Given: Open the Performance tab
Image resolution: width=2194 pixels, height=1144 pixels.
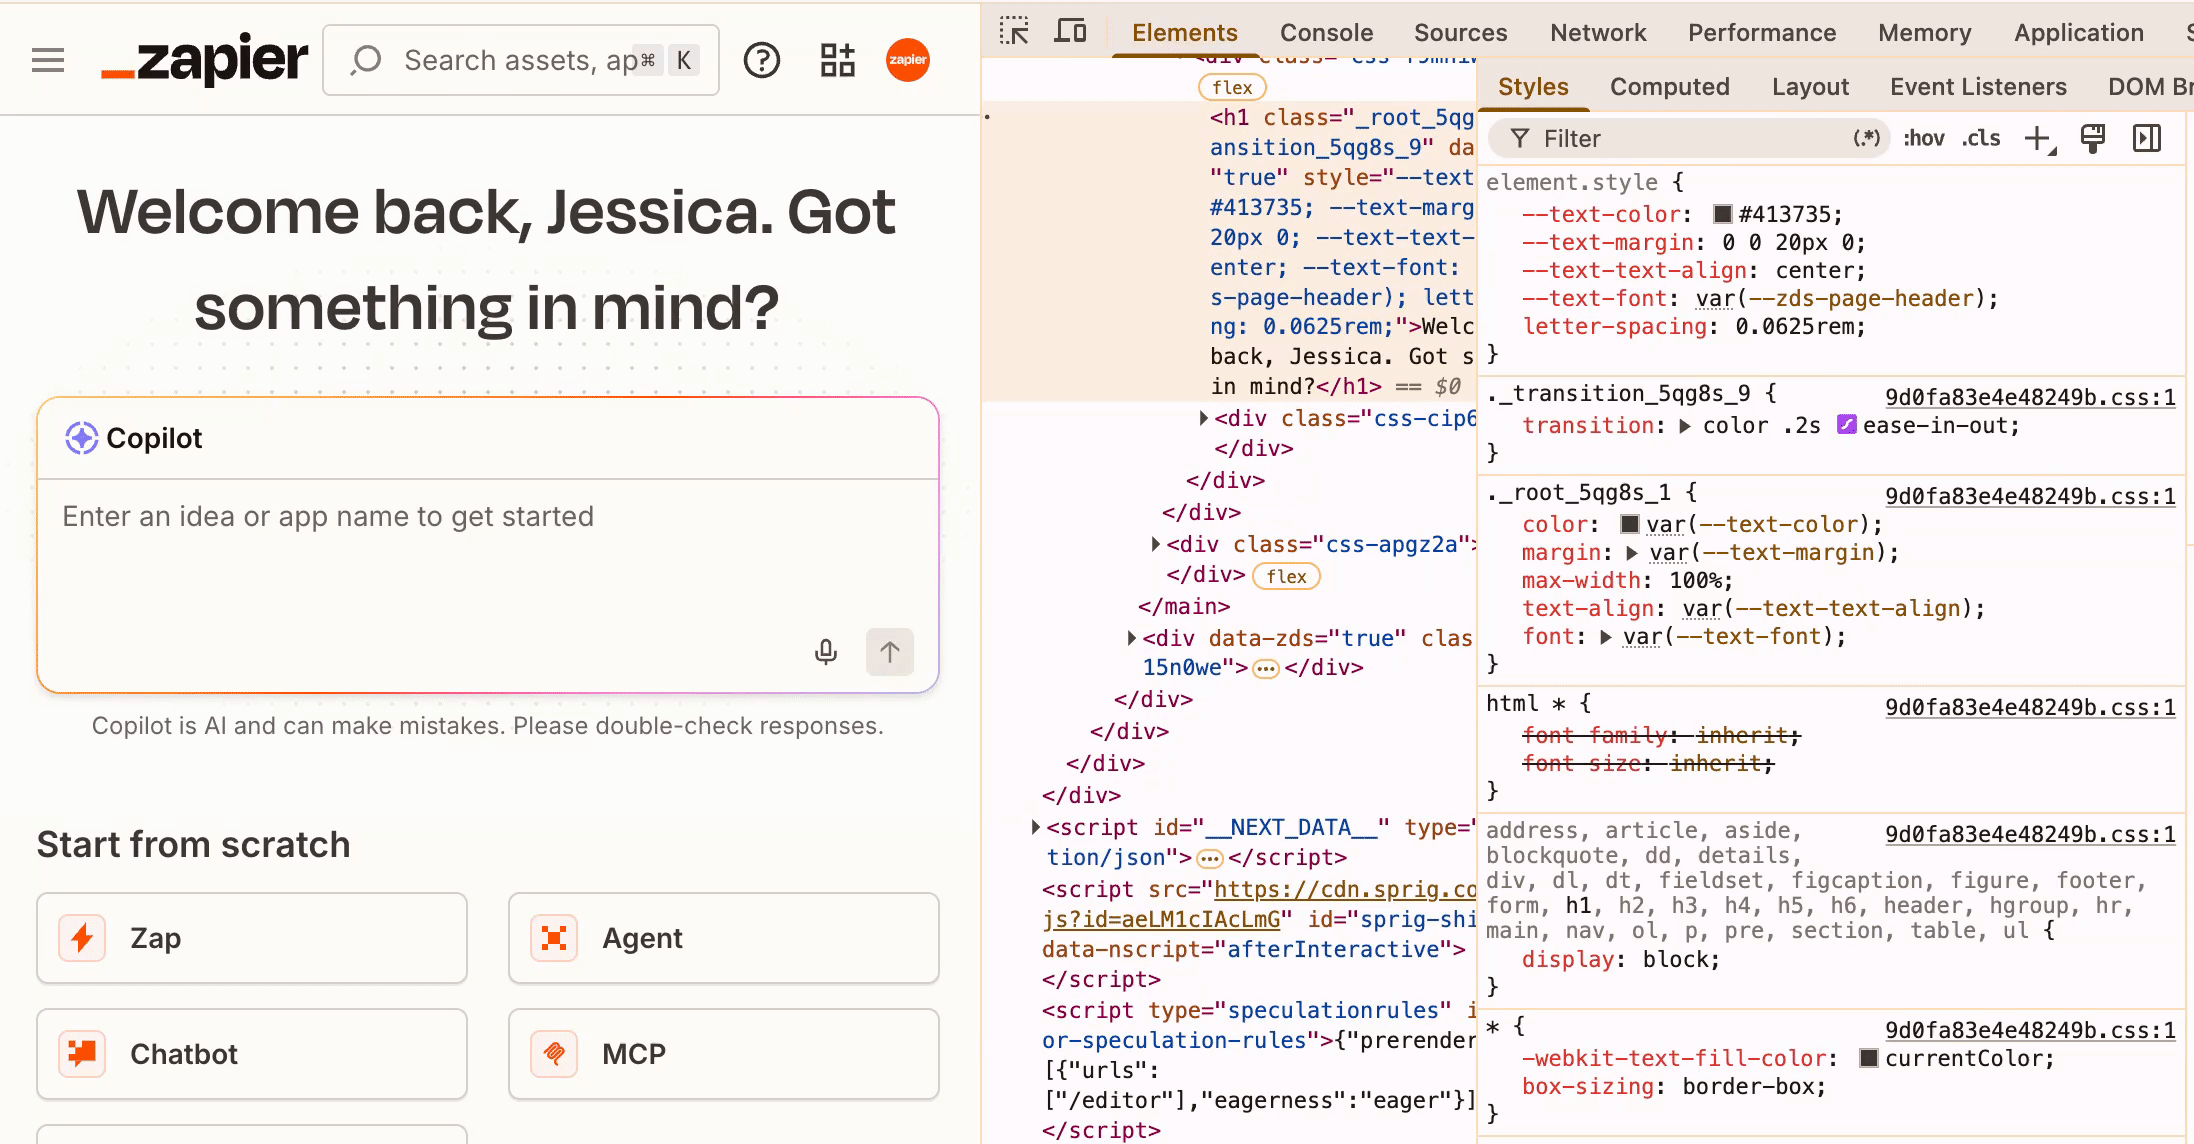Looking at the screenshot, I should (x=1762, y=33).
